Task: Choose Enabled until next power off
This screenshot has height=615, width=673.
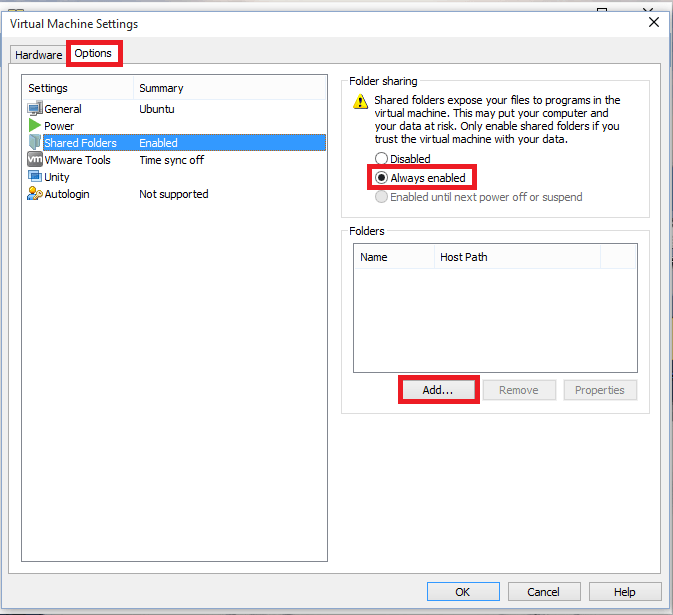Action: [x=381, y=197]
